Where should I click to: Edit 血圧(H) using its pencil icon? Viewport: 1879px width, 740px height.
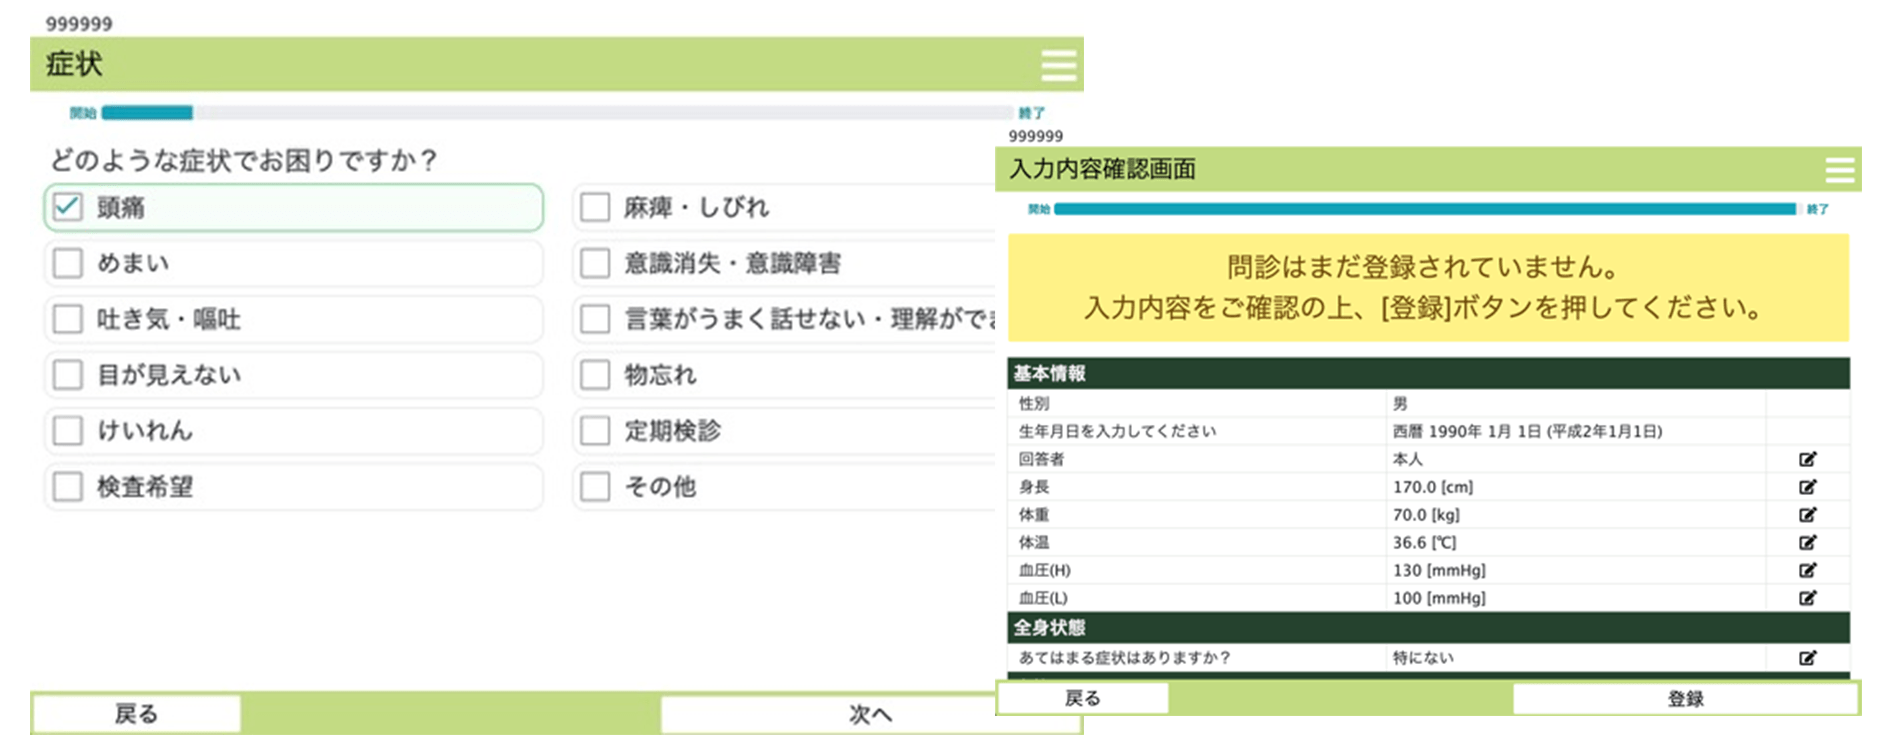pyautogui.click(x=1807, y=571)
